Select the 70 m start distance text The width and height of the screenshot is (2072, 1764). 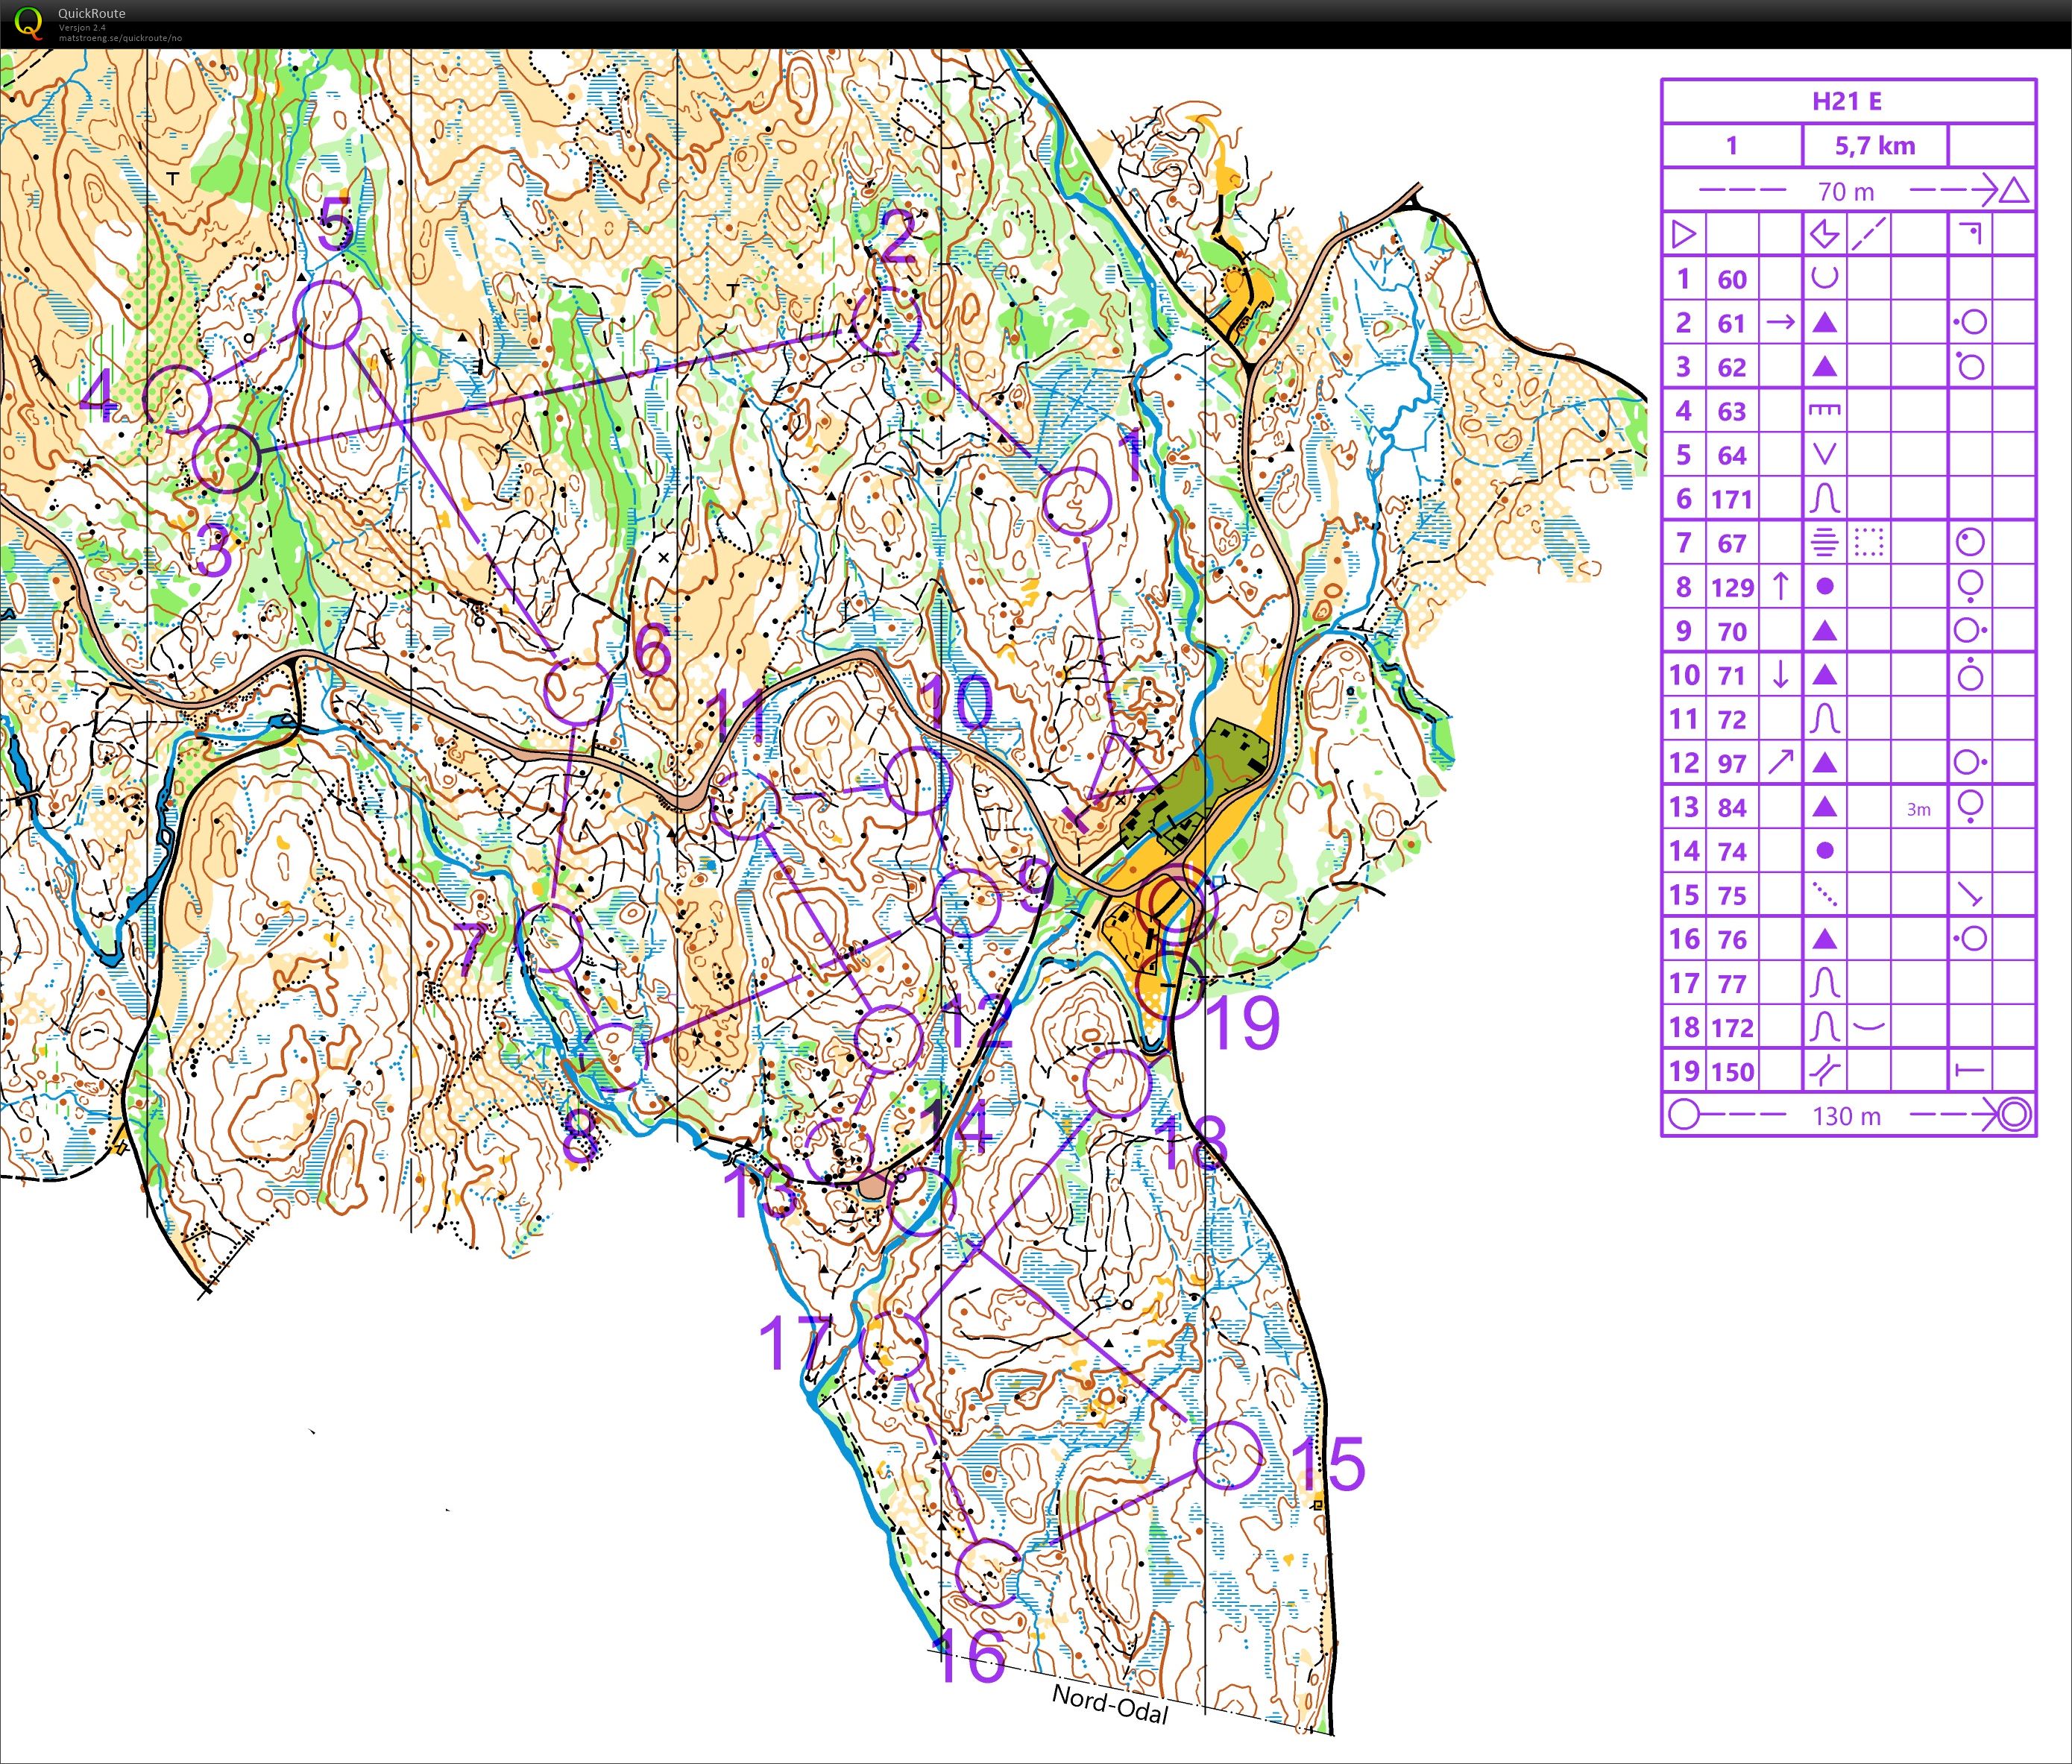coord(1845,191)
